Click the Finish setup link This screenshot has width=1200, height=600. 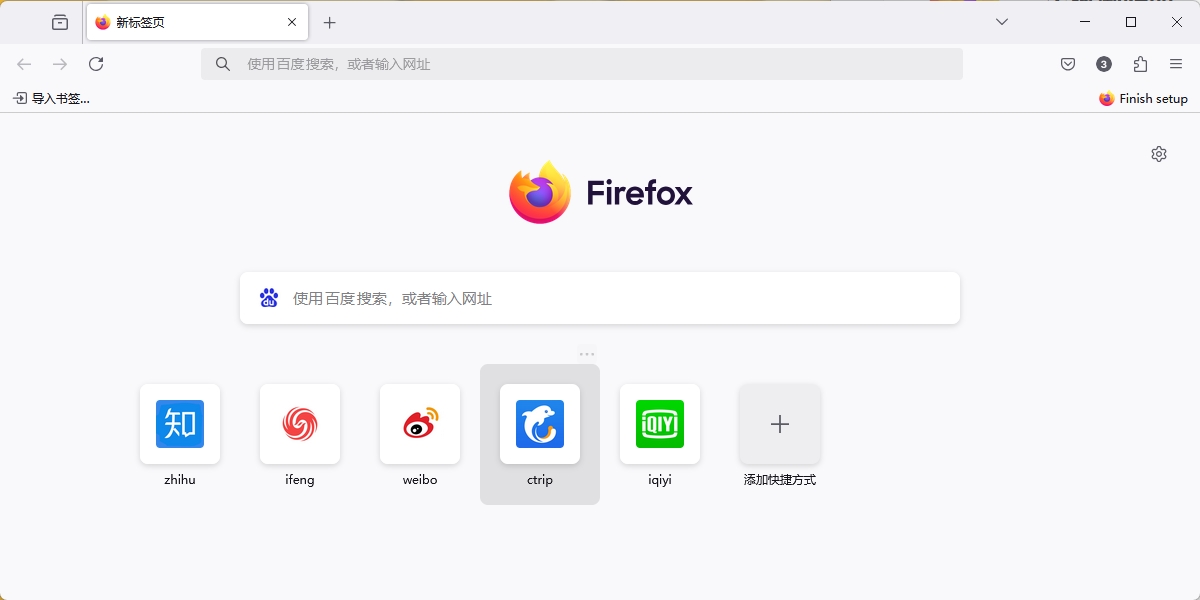click(x=1143, y=98)
